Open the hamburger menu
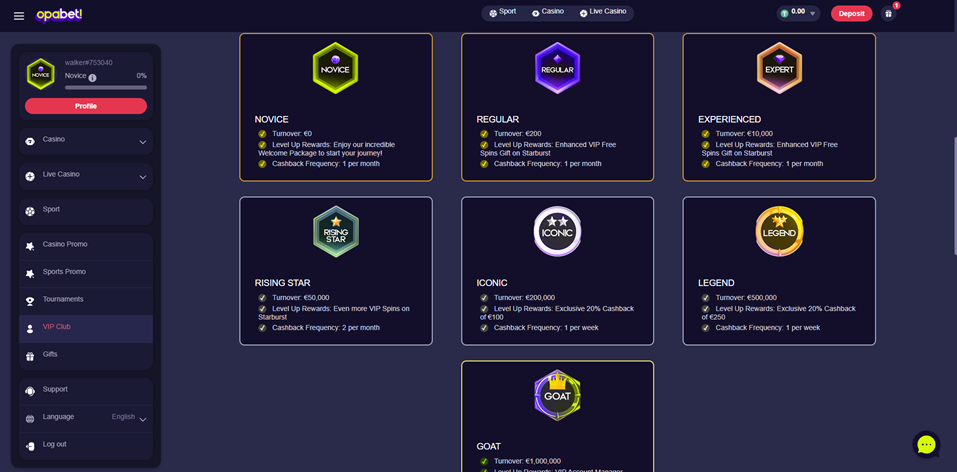The height and width of the screenshot is (472, 957). click(19, 16)
